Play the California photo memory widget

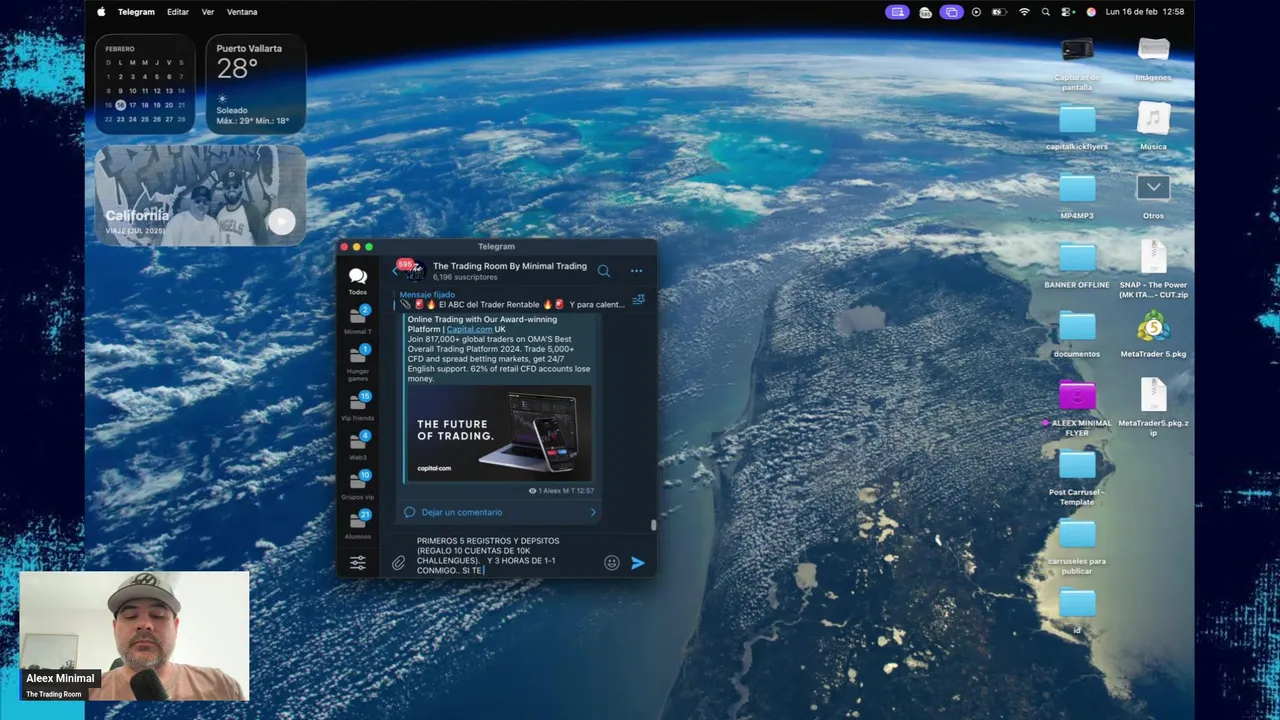[282, 221]
